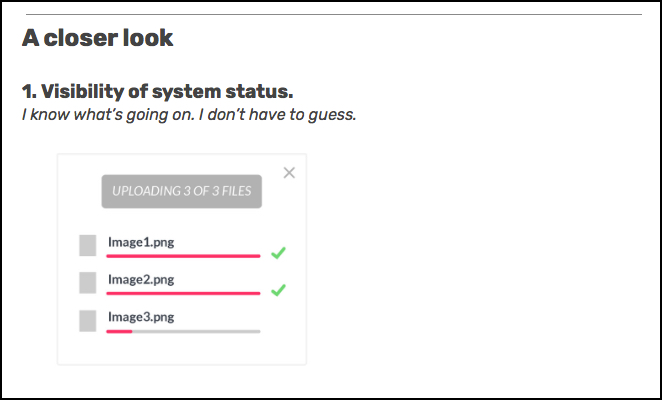Click the italic 'I know what's going on' subtitle

189,114
